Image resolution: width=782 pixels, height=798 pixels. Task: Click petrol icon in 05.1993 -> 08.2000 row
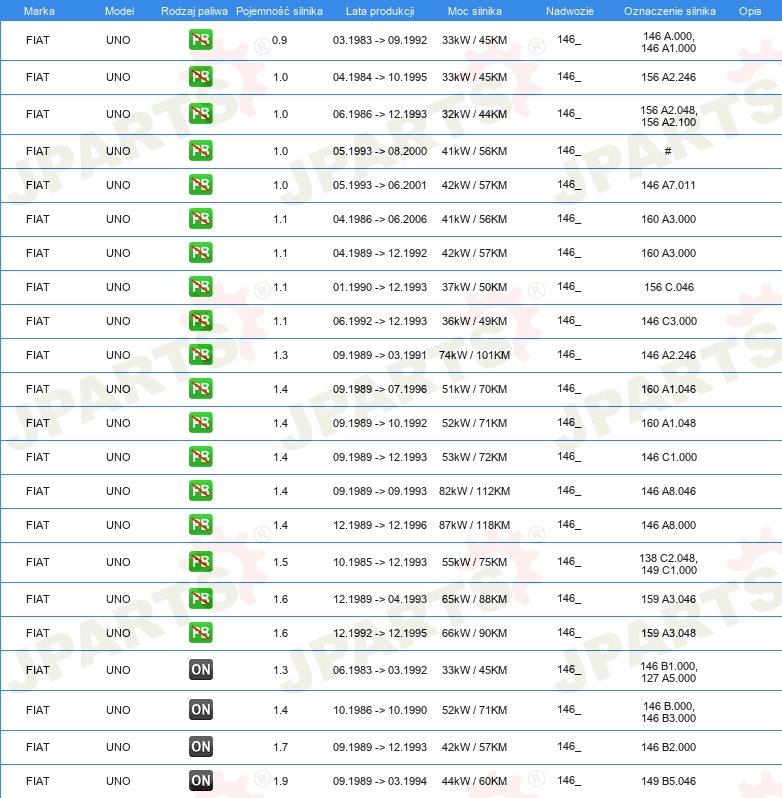pyautogui.click(x=200, y=151)
